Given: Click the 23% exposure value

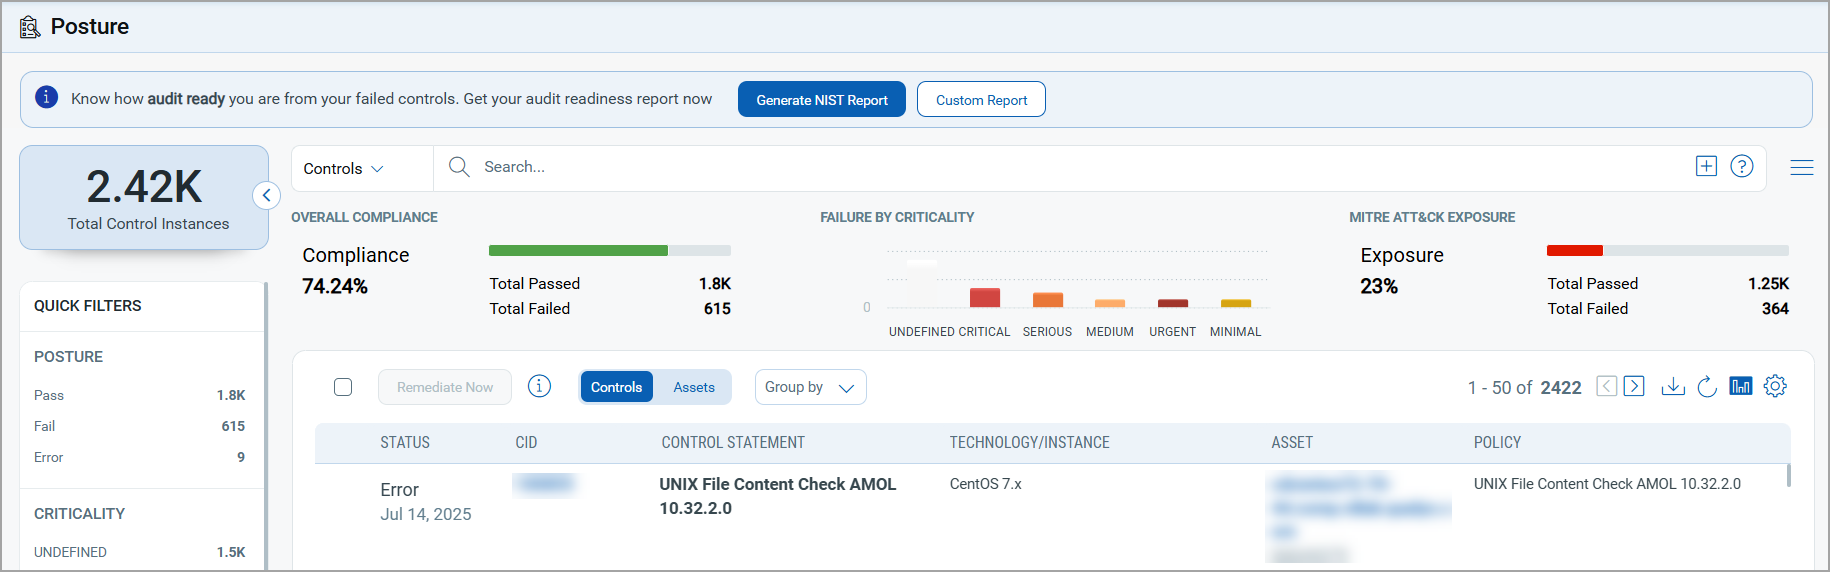Looking at the screenshot, I should click(x=1379, y=286).
